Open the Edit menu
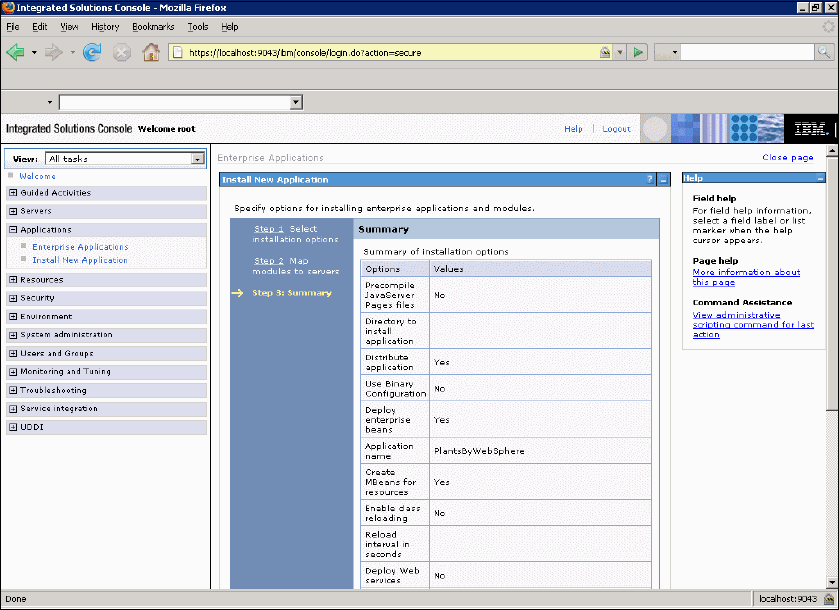The width and height of the screenshot is (839, 610). coord(40,27)
